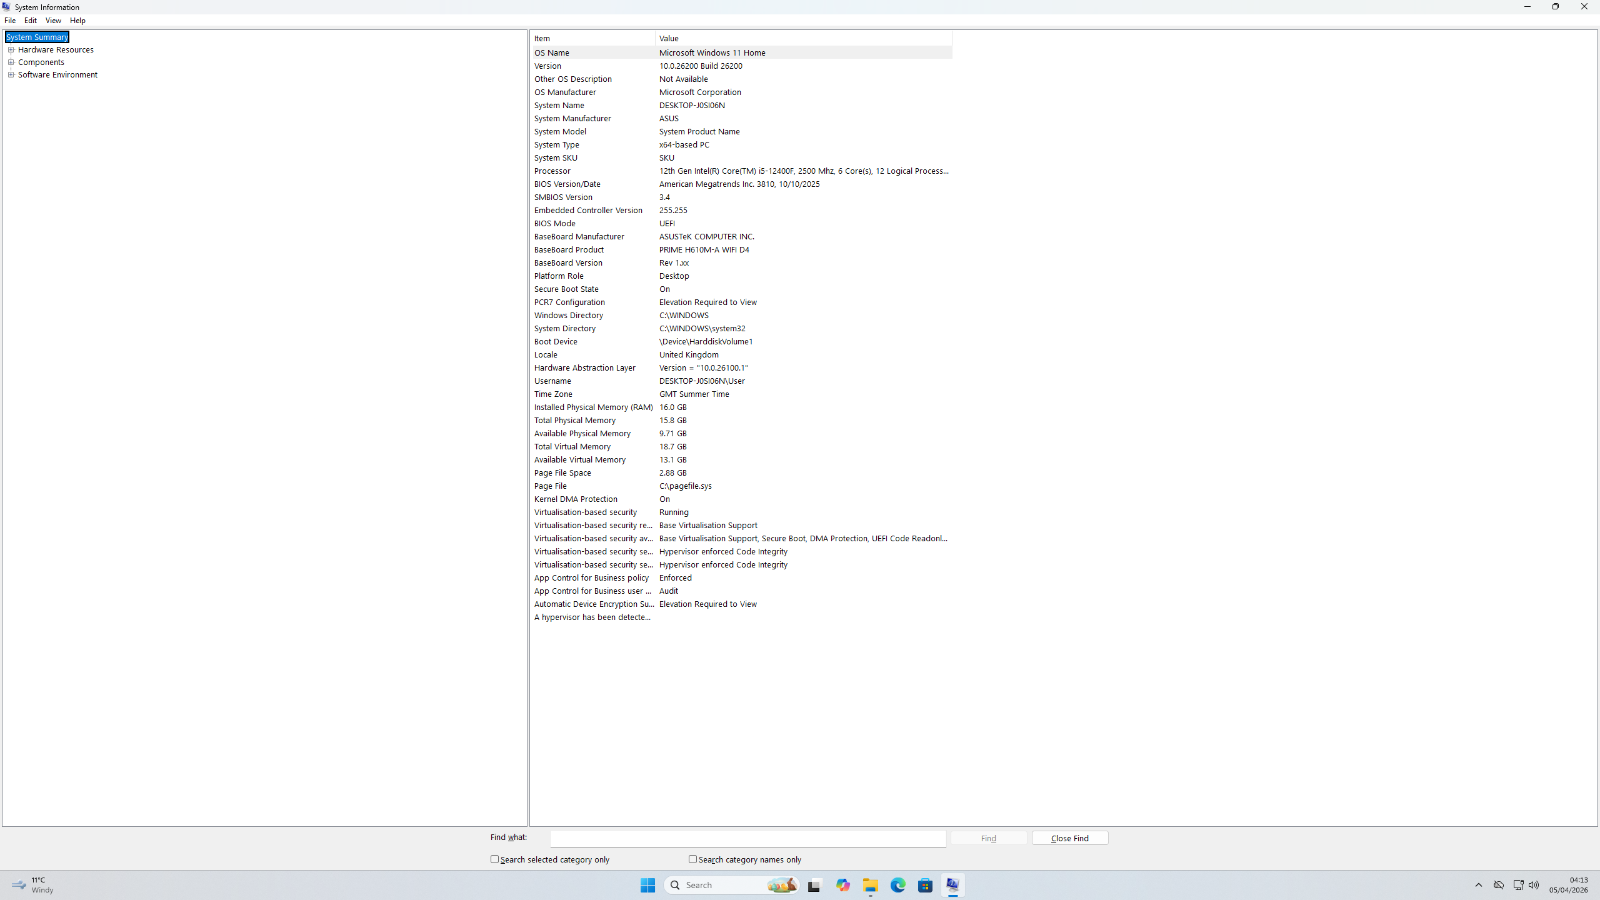This screenshot has width=1600, height=900.
Task: Select the 'Secure Boot State' item
Action: tap(566, 289)
